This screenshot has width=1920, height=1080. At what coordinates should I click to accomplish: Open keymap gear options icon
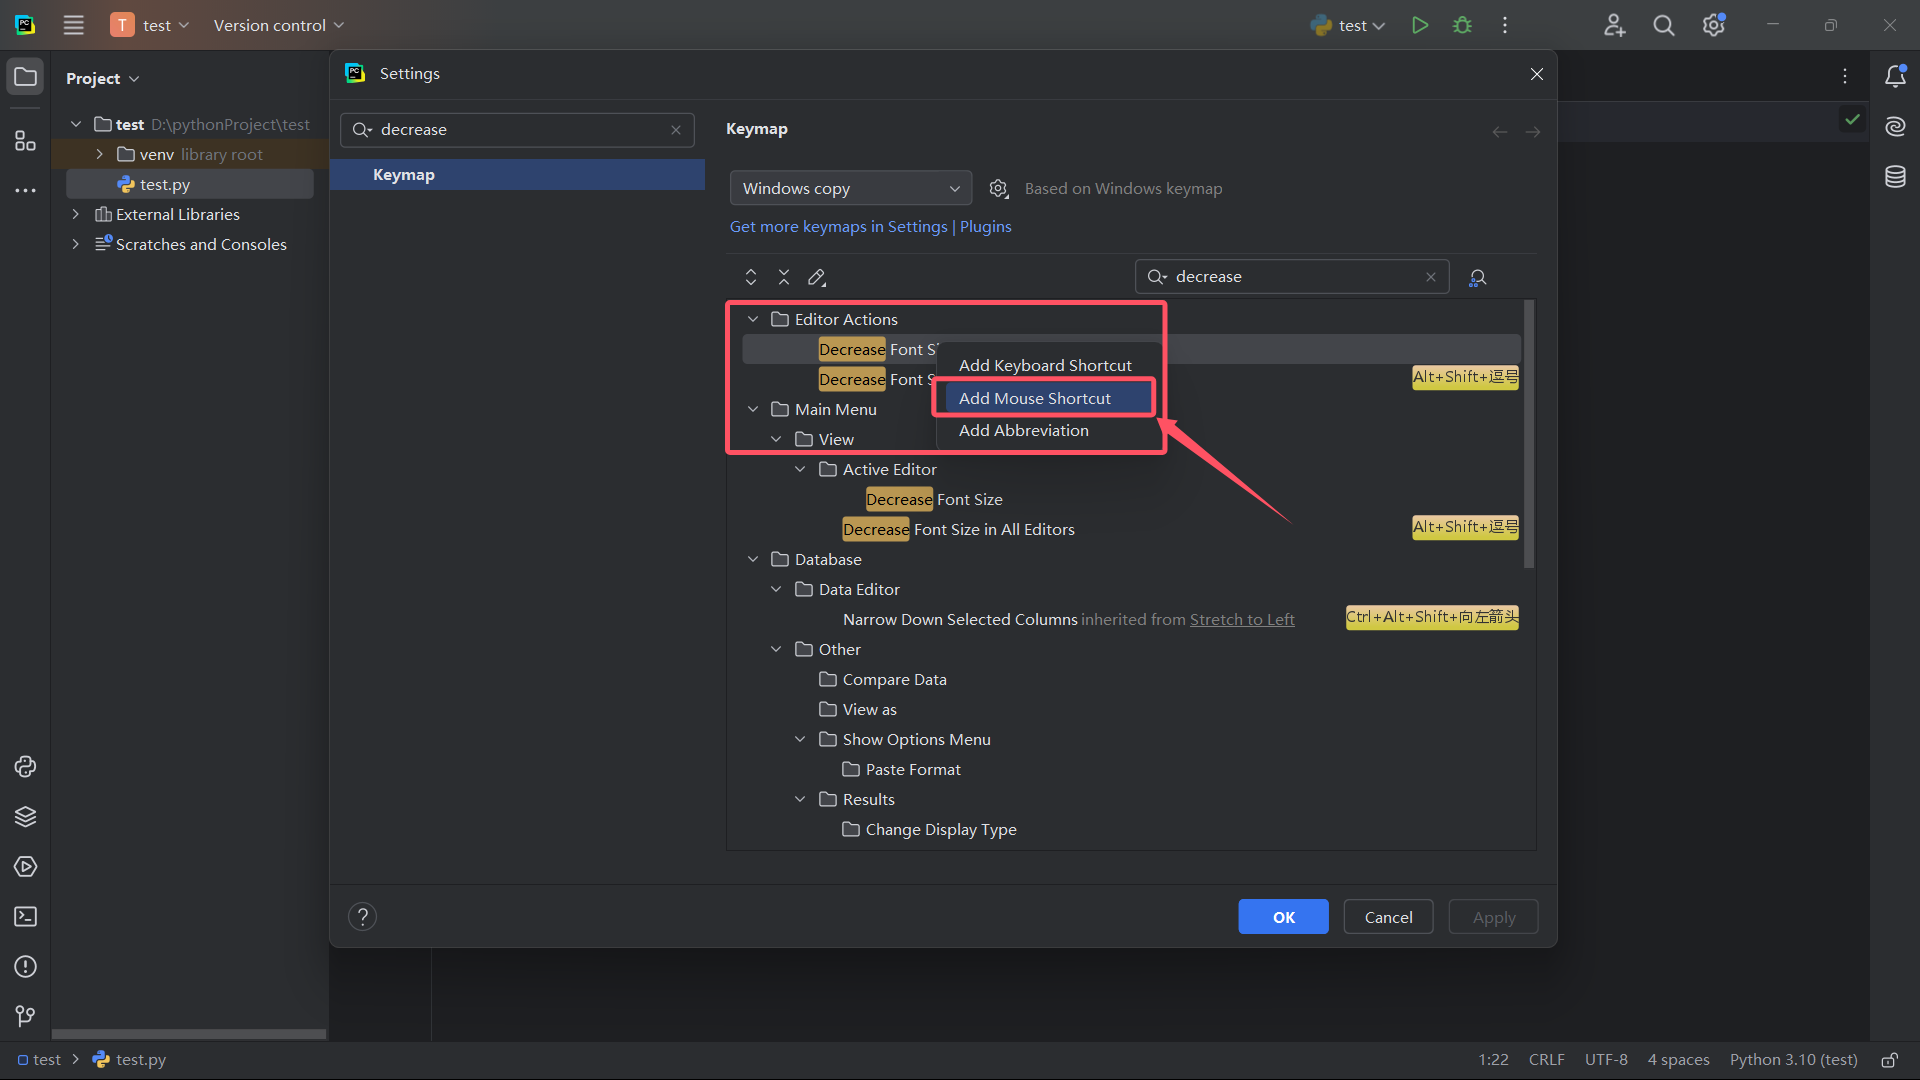[998, 188]
